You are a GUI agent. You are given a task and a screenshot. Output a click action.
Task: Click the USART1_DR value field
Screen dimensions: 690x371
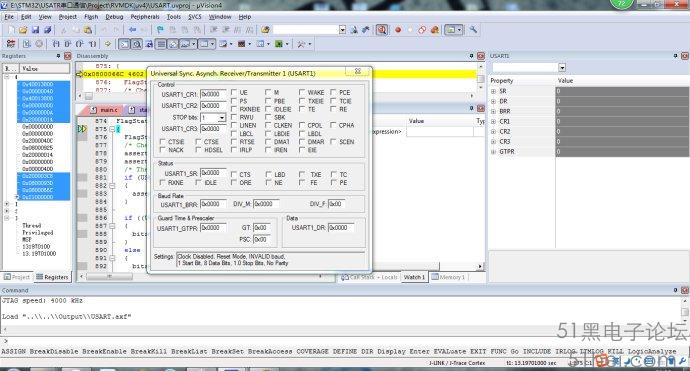(341, 228)
